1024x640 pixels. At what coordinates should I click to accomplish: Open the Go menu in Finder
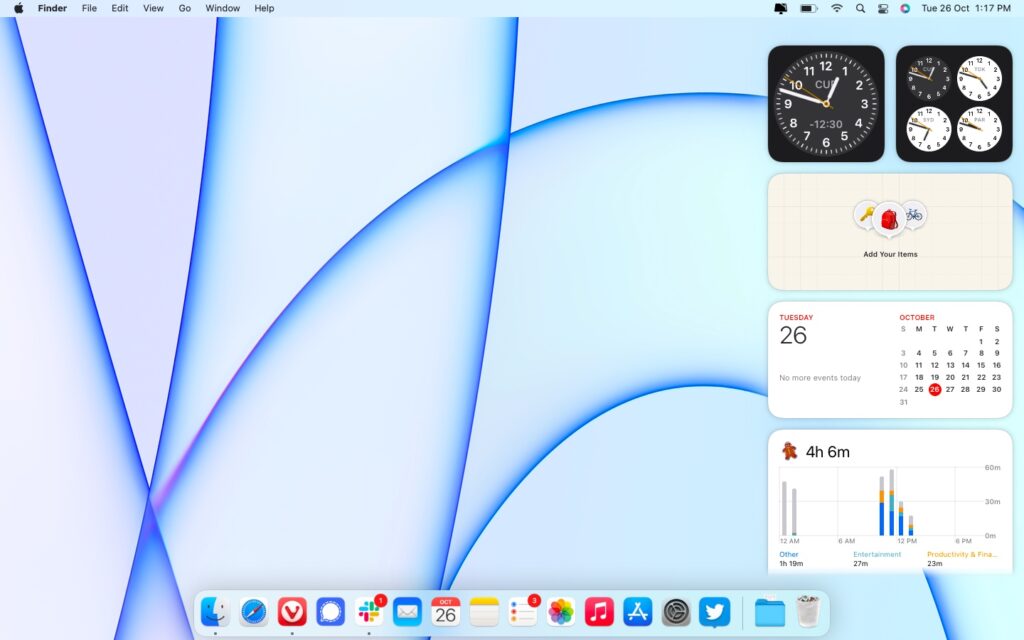pos(183,9)
